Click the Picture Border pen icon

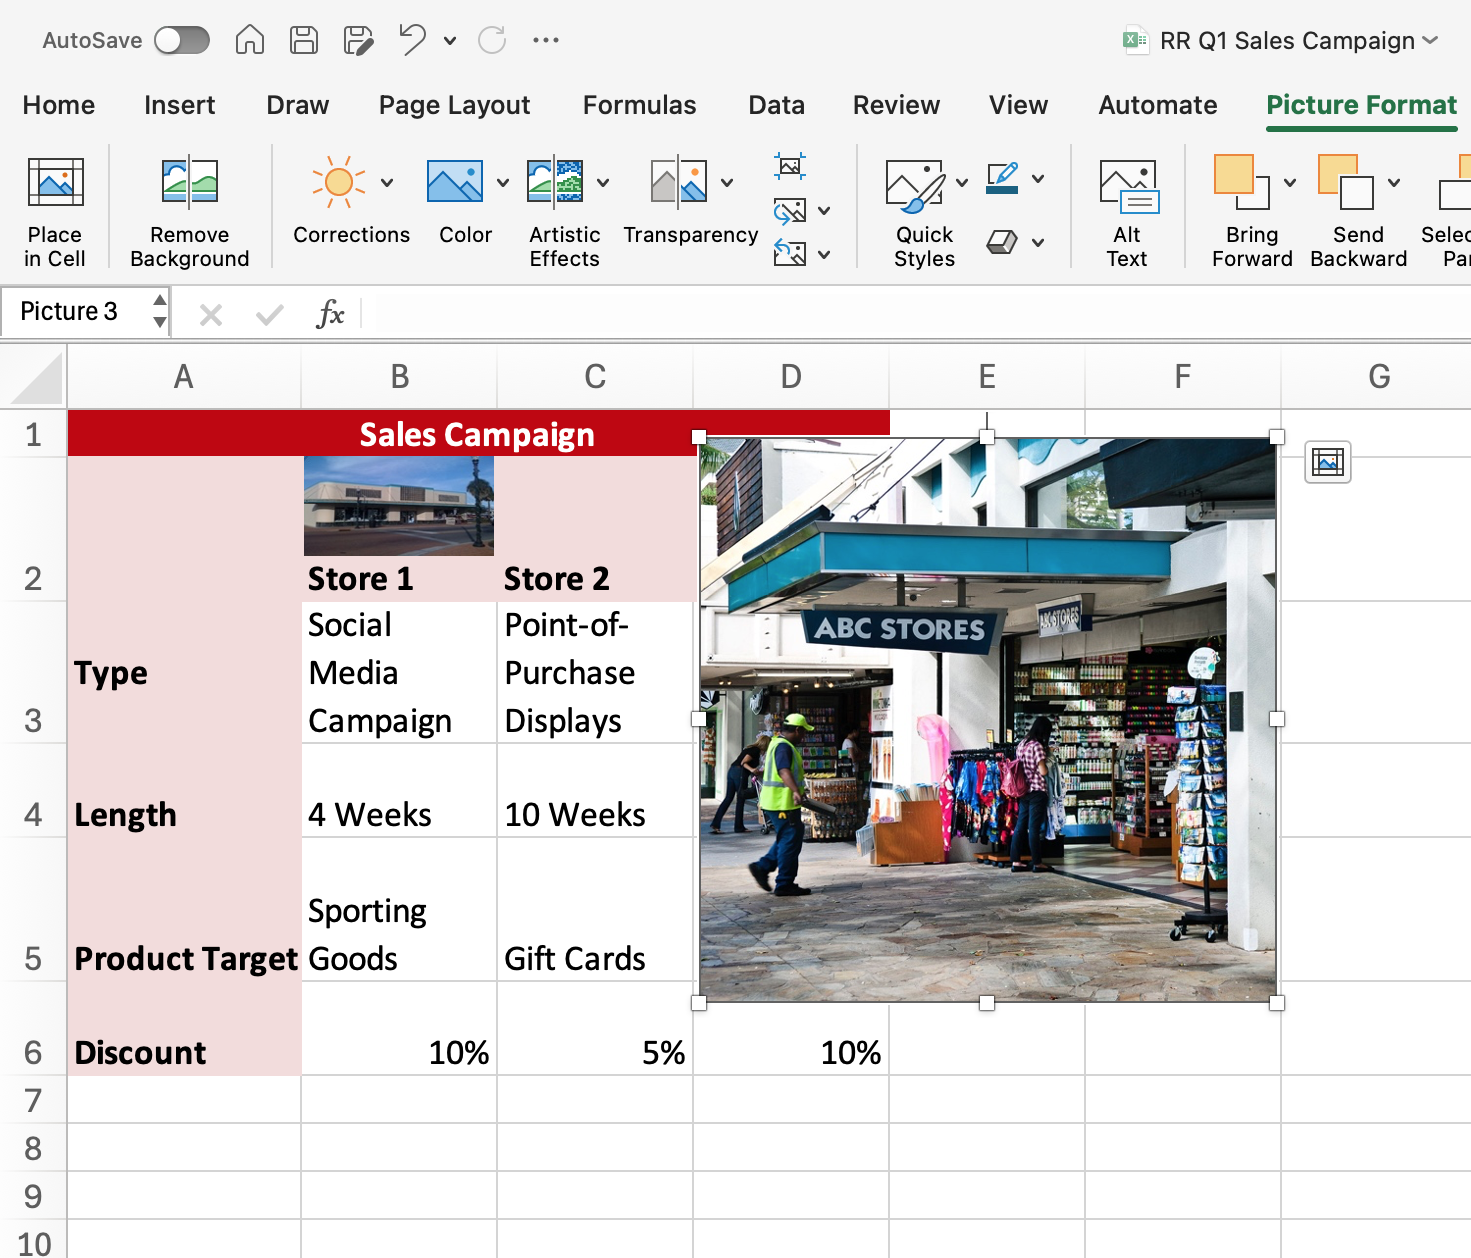click(x=1003, y=179)
